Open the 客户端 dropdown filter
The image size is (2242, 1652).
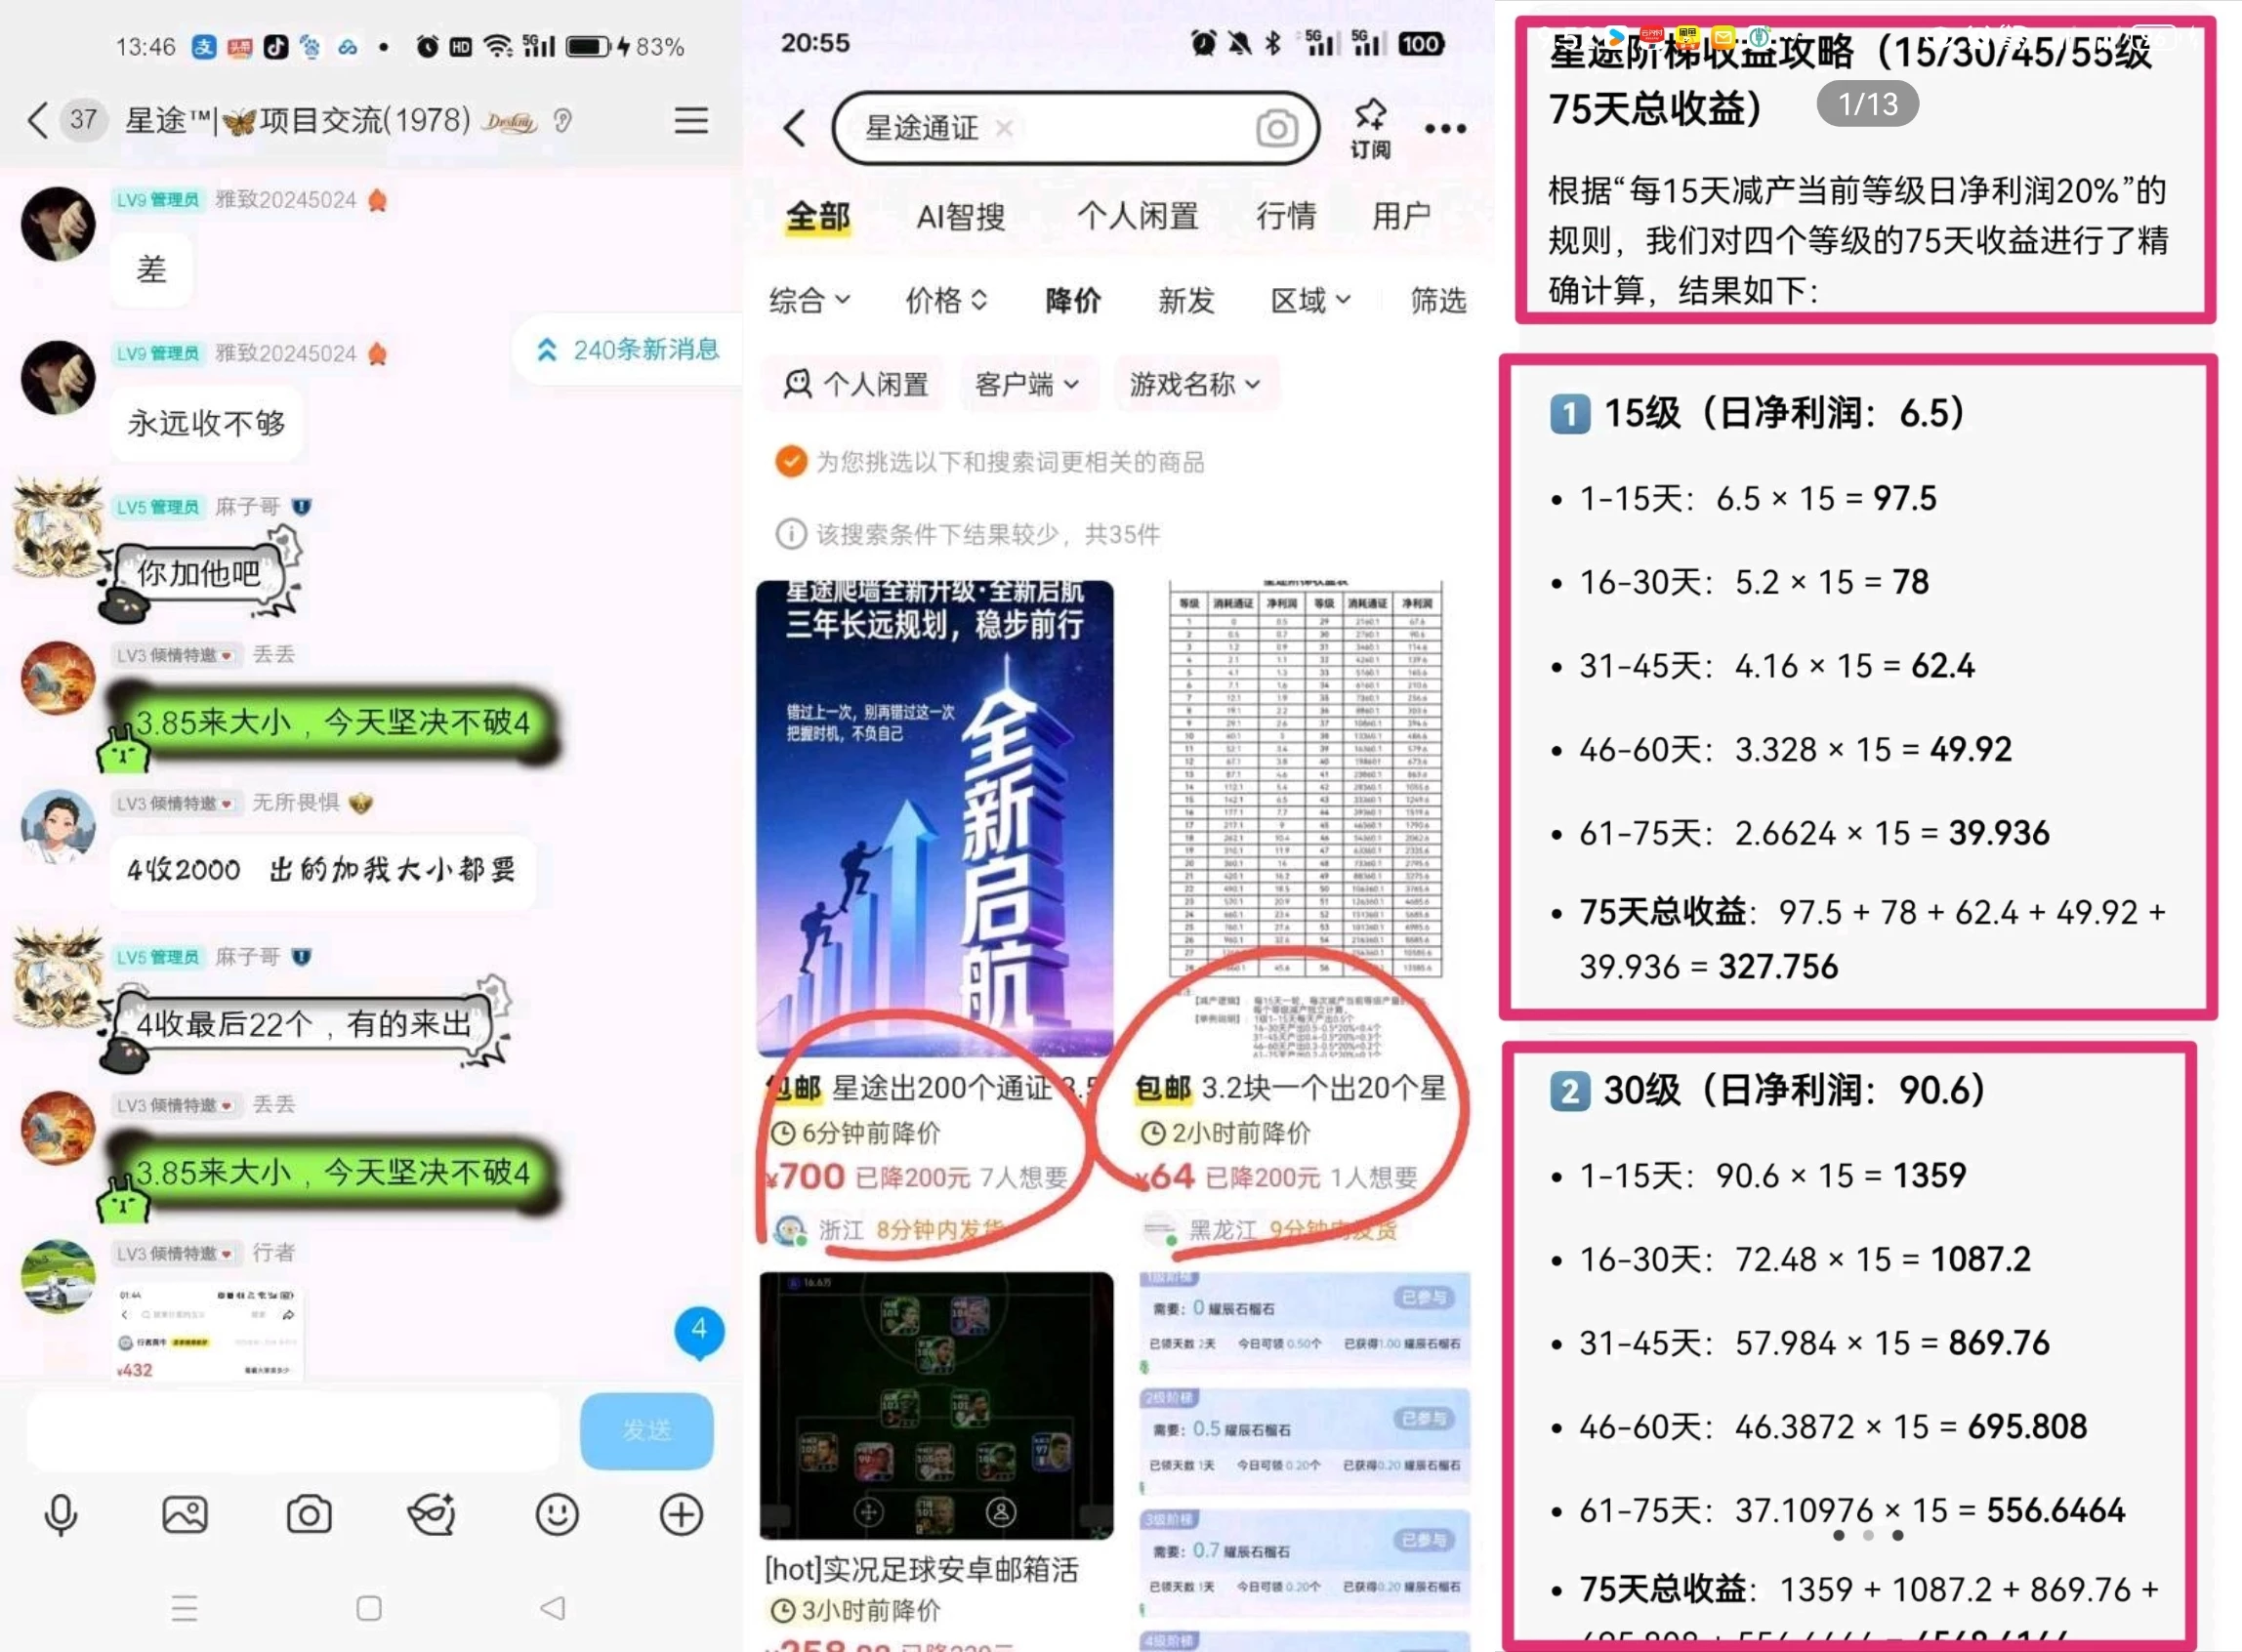click(1026, 384)
